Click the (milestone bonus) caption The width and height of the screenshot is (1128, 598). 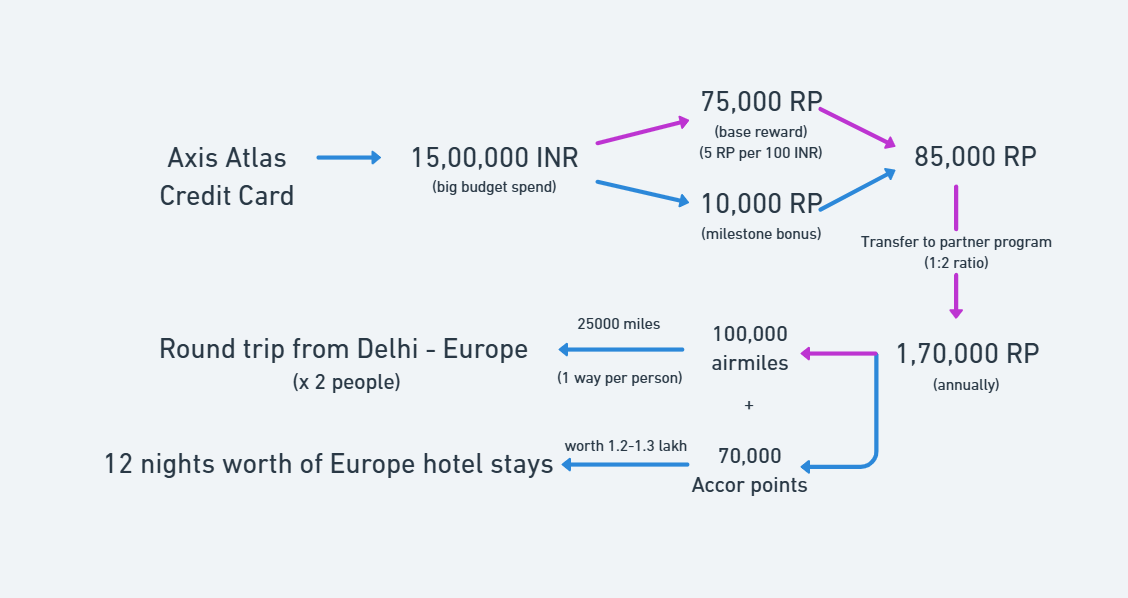(760, 234)
